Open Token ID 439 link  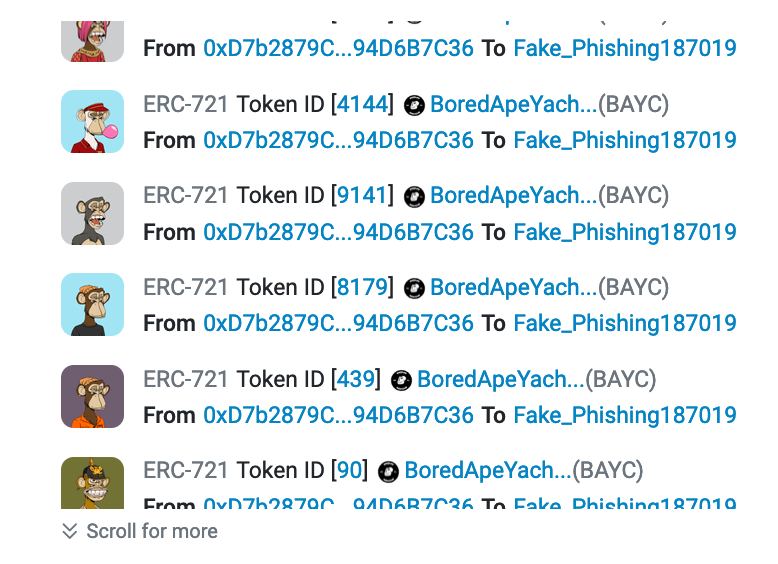[x=356, y=379]
